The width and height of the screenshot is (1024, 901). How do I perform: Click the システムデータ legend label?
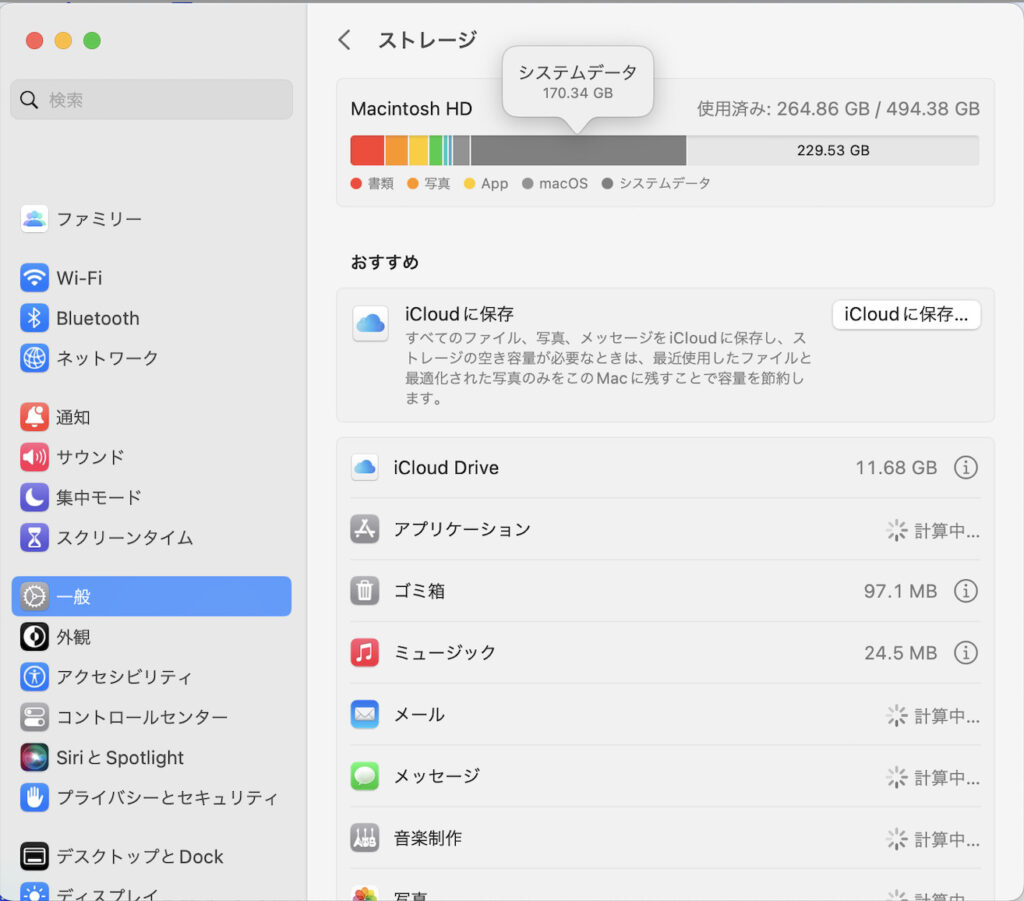pos(665,183)
